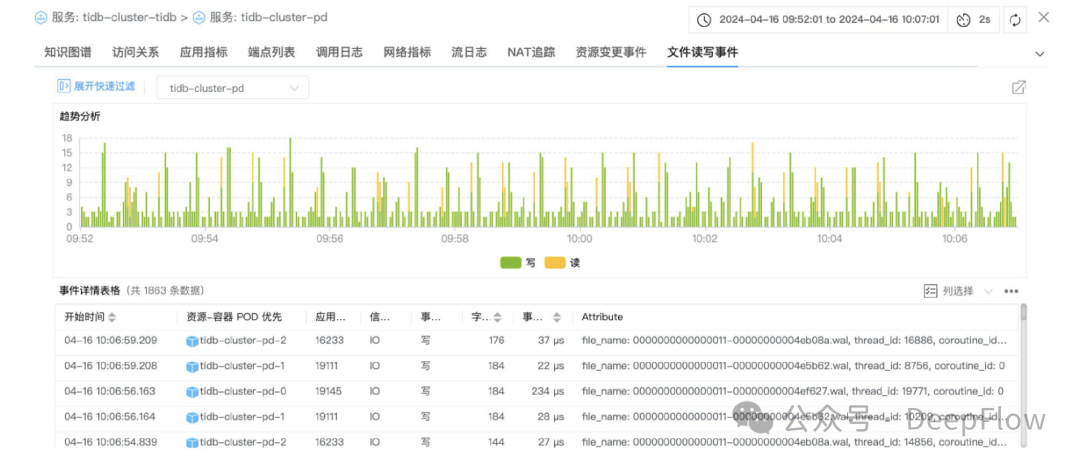Screen dimensions: 1080x462
Task: Switch to the 调用日志 tab
Action: [x=340, y=52]
